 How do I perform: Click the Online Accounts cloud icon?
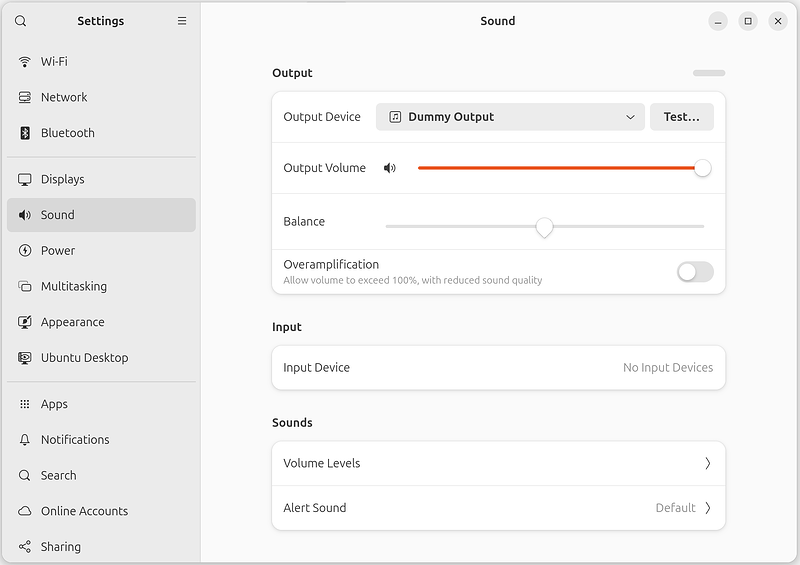coord(25,511)
